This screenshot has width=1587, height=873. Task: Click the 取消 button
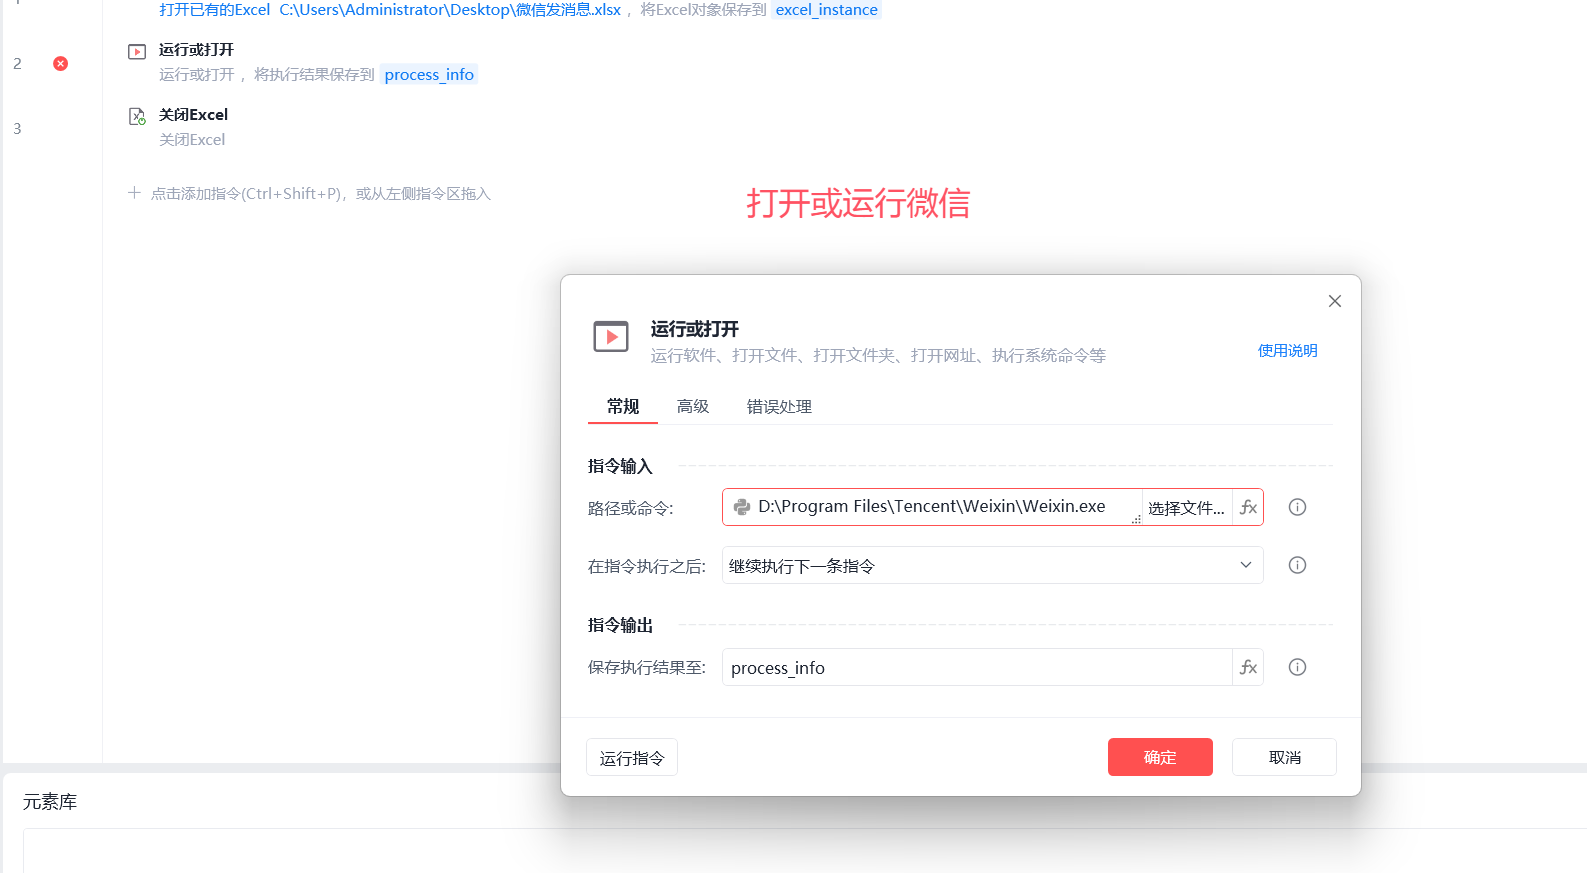click(1284, 757)
